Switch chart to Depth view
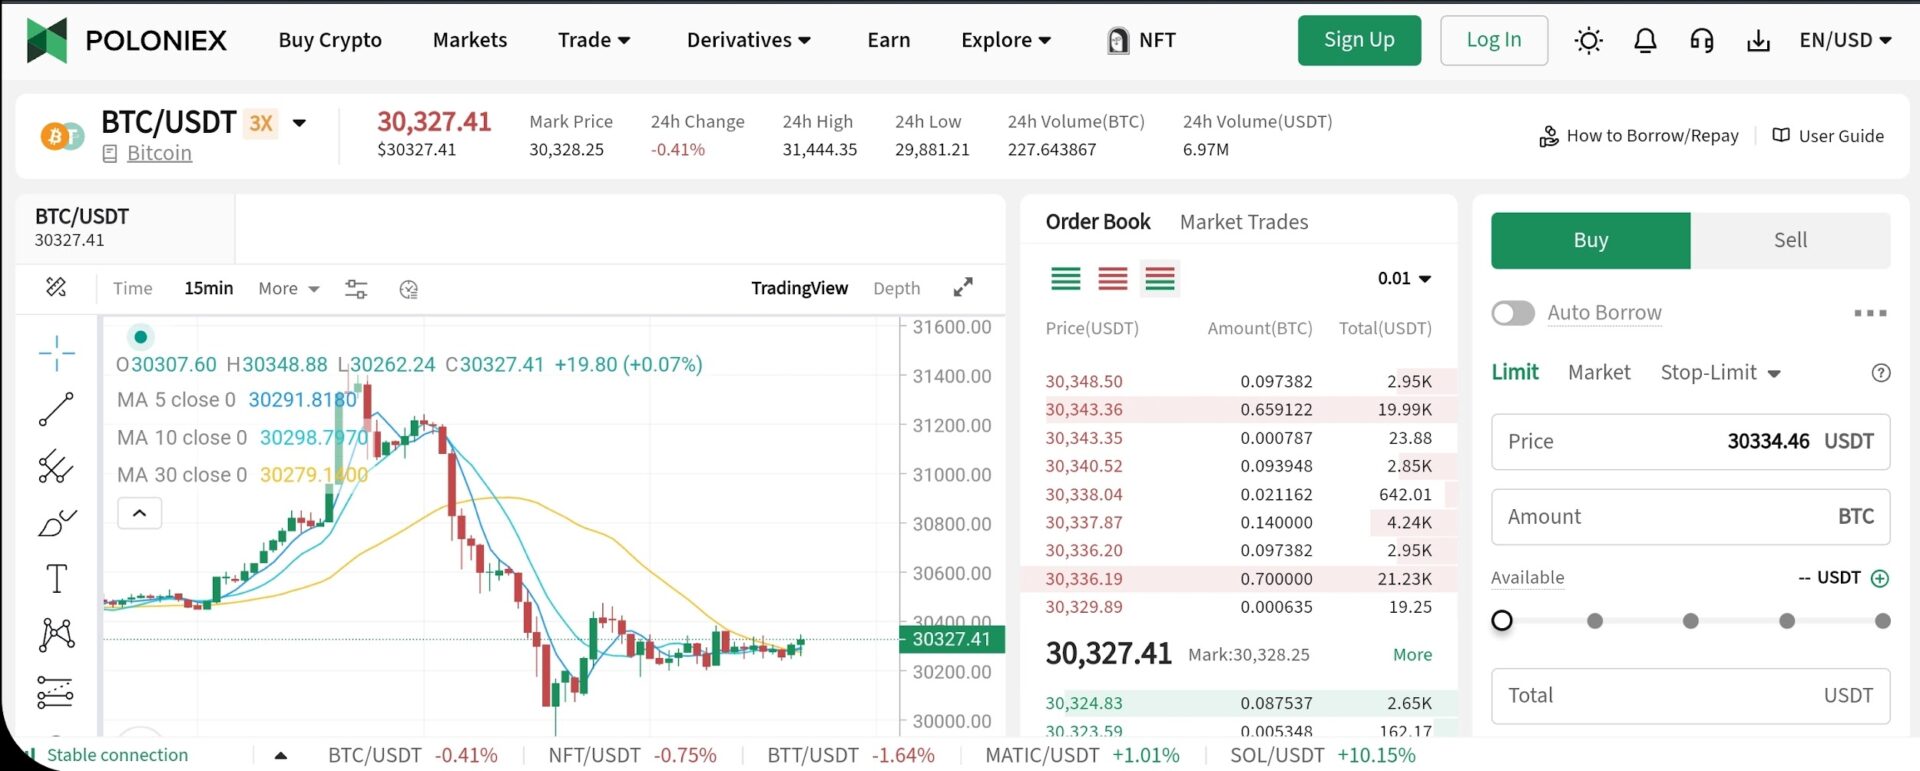The width and height of the screenshot is (1920, 771). pyautogui.click(x=896, y=288)
